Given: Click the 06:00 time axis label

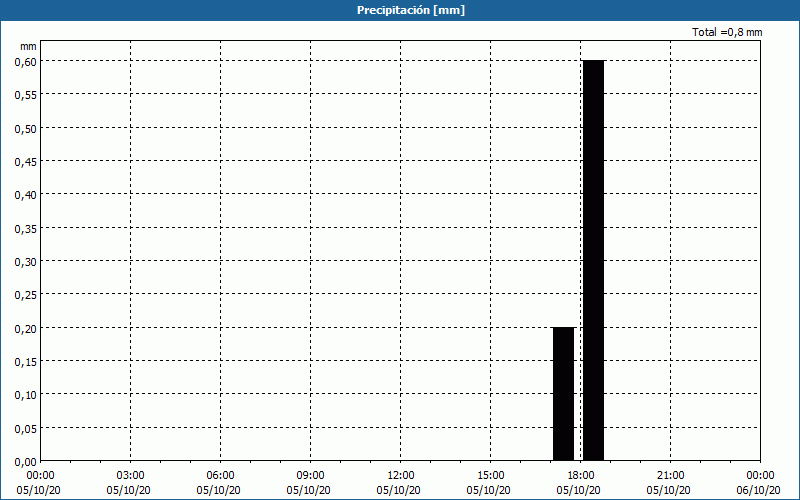Looking at the screenshot, I should coord(220,476).
